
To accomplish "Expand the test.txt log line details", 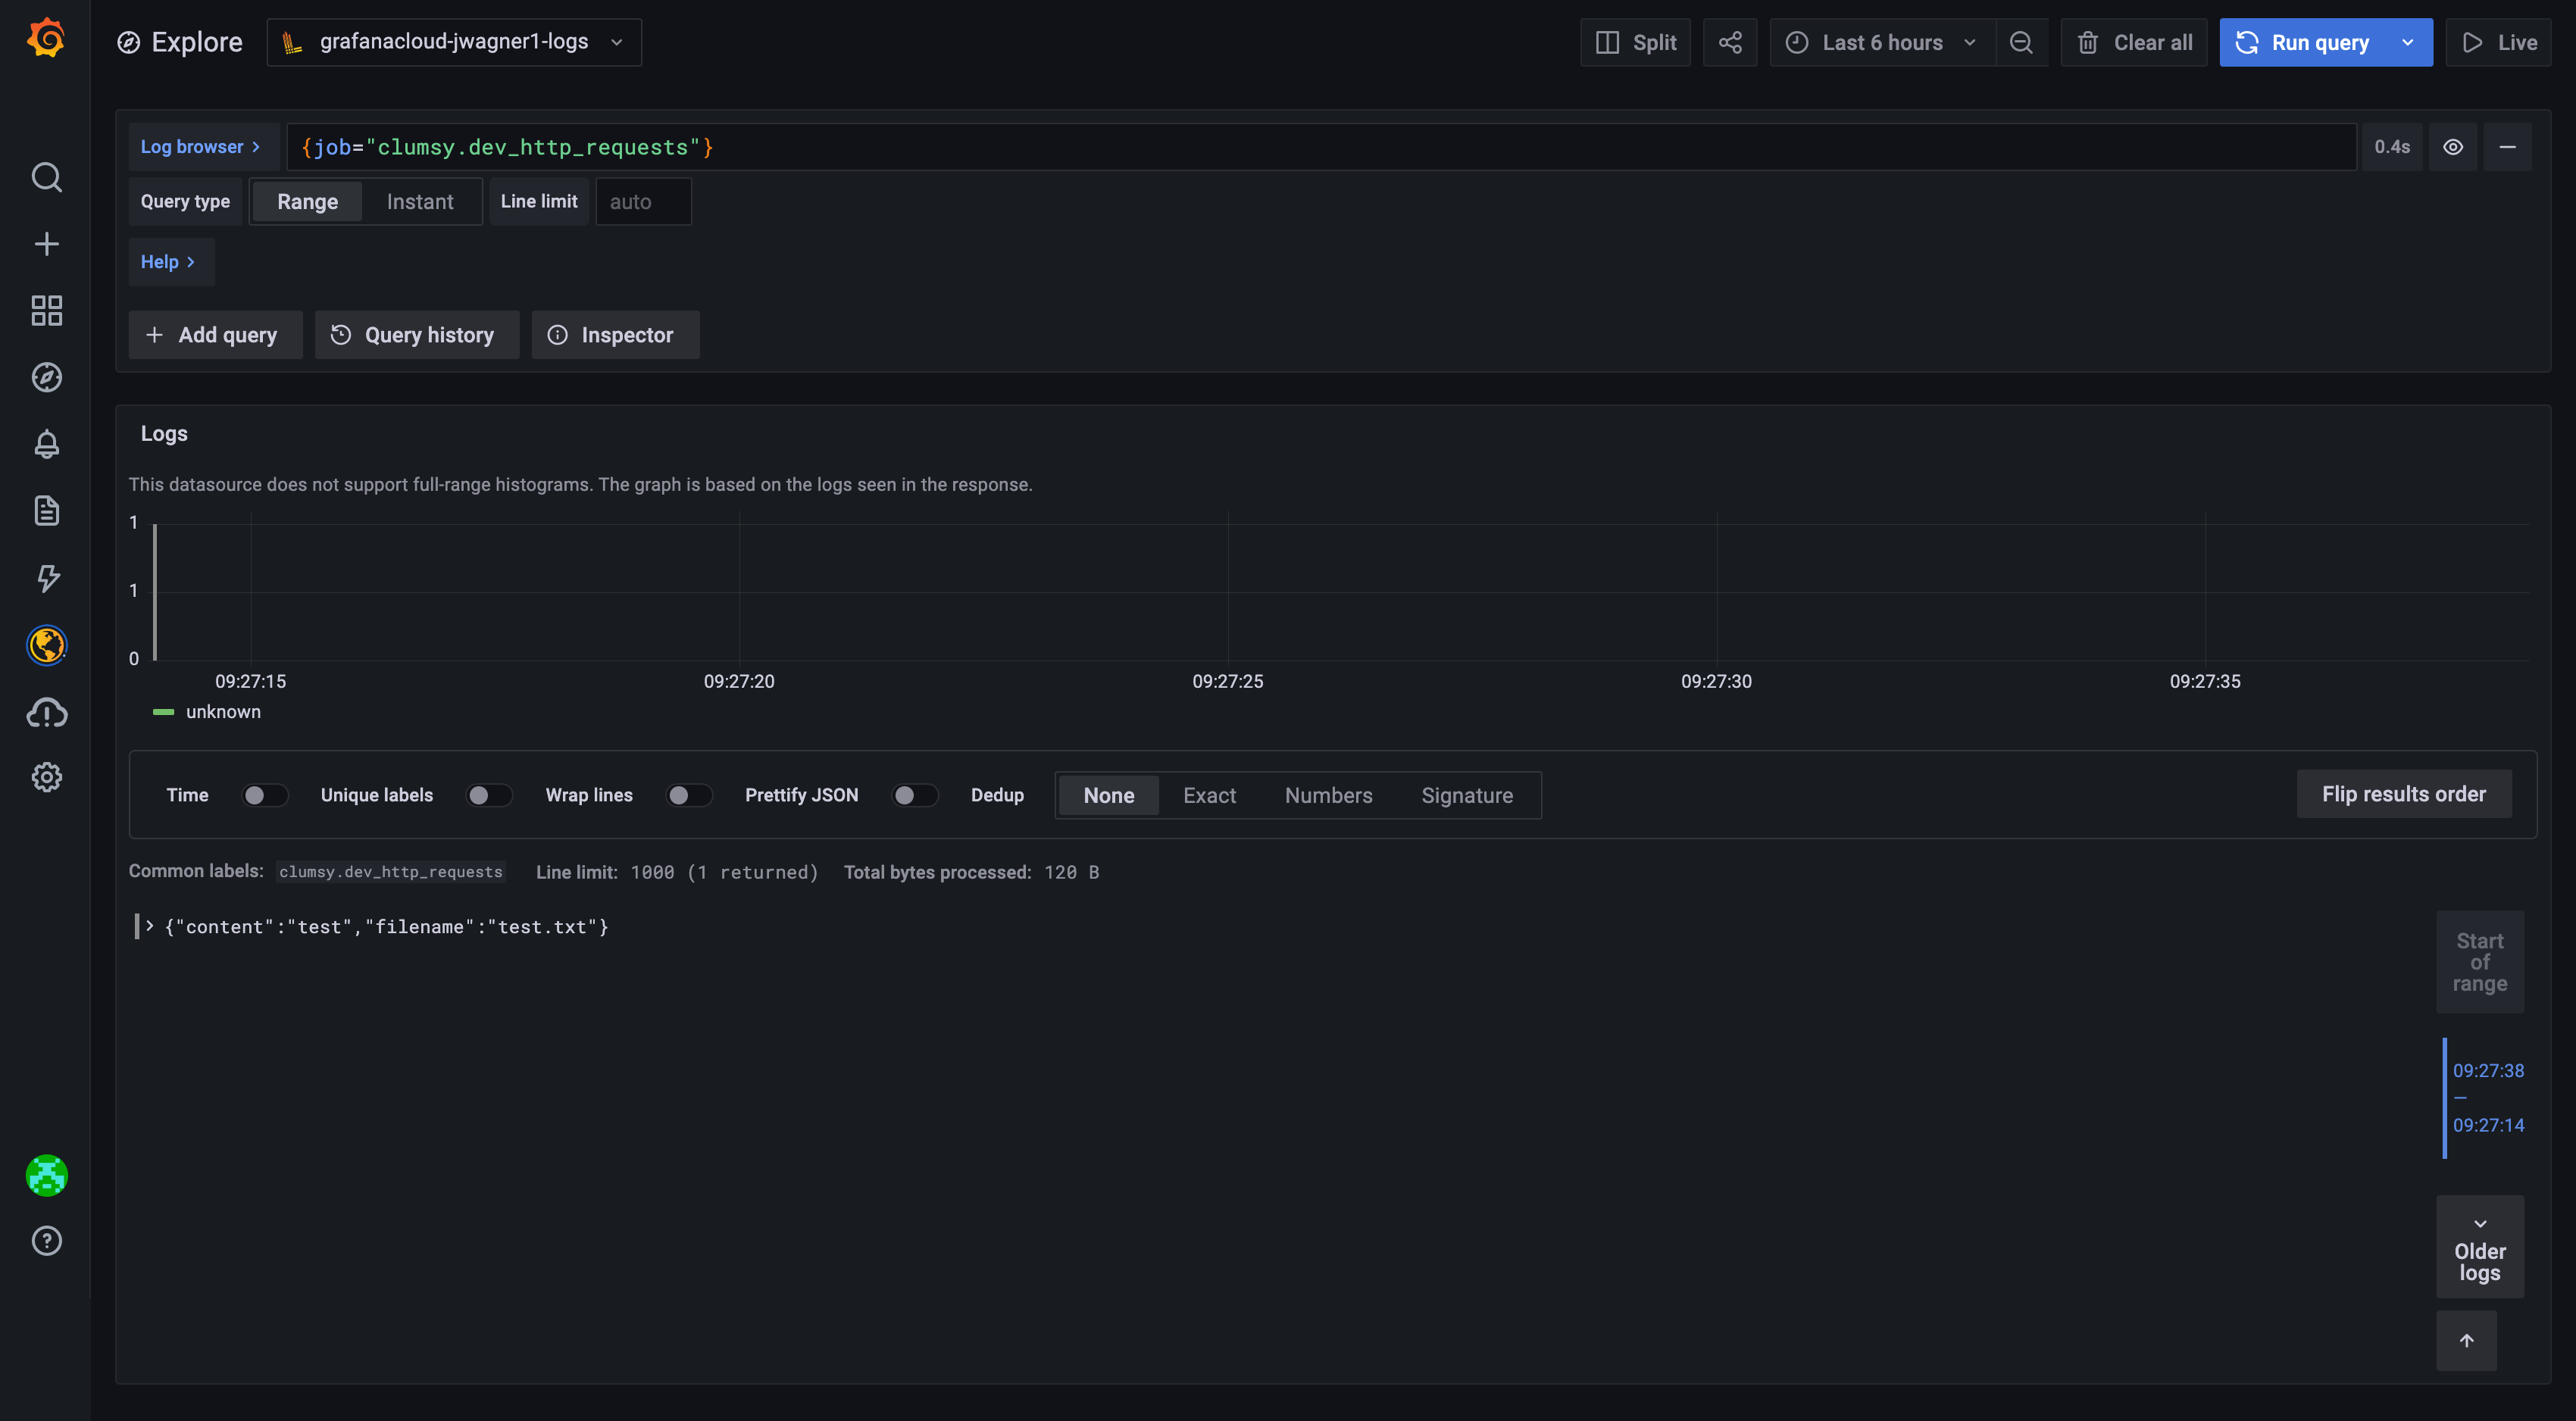I will (x=149, y=926).
